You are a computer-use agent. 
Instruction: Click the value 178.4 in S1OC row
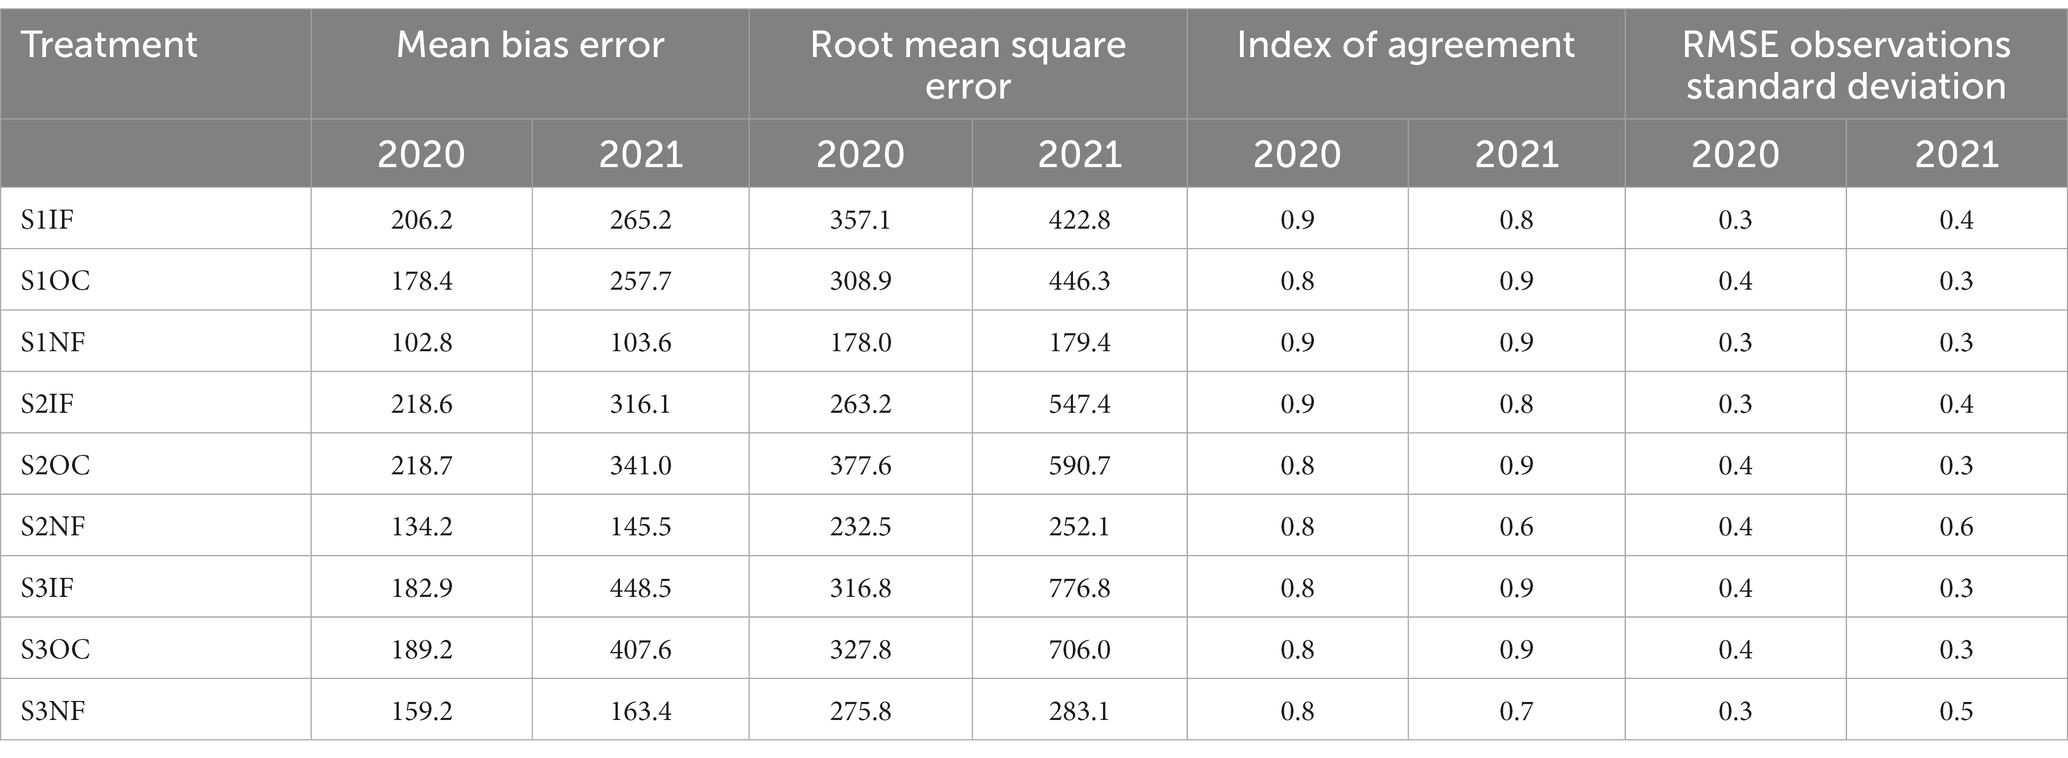tap(421, 281)
